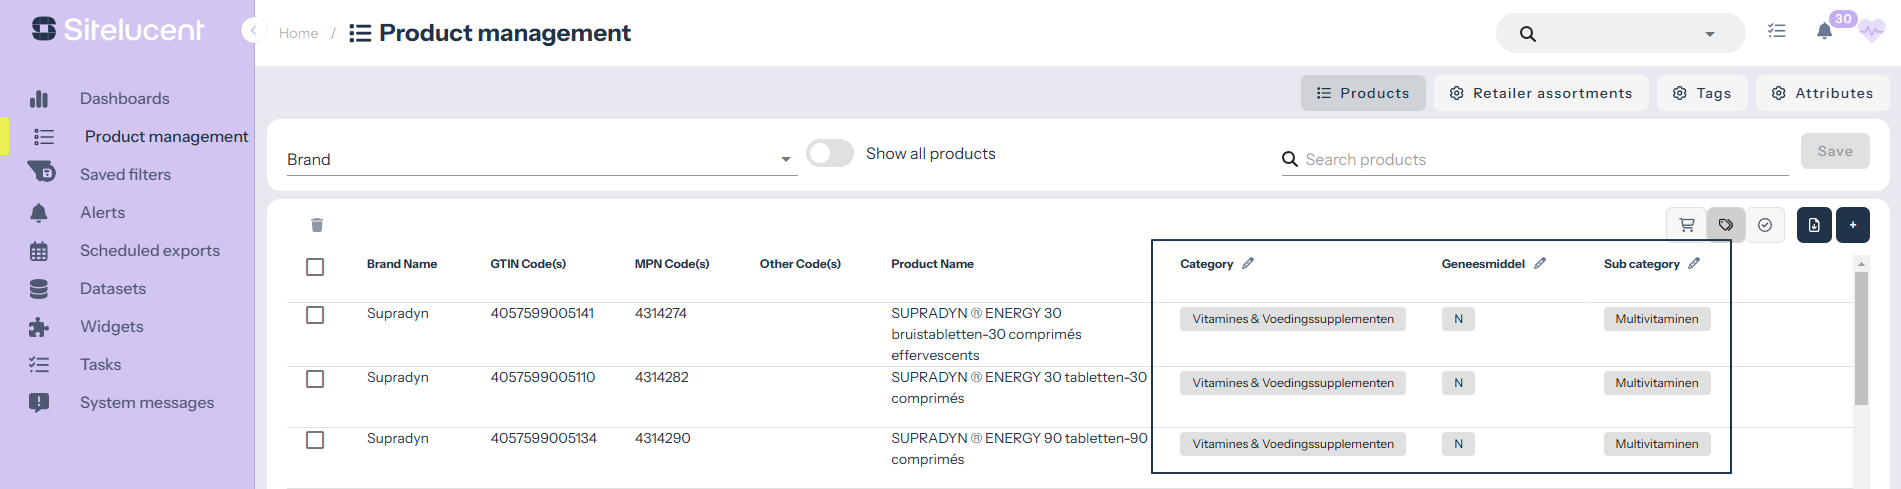Tick checkbox for GTIN 4057599005141 row
1901x489 pixels.
(x=315, y=315)
